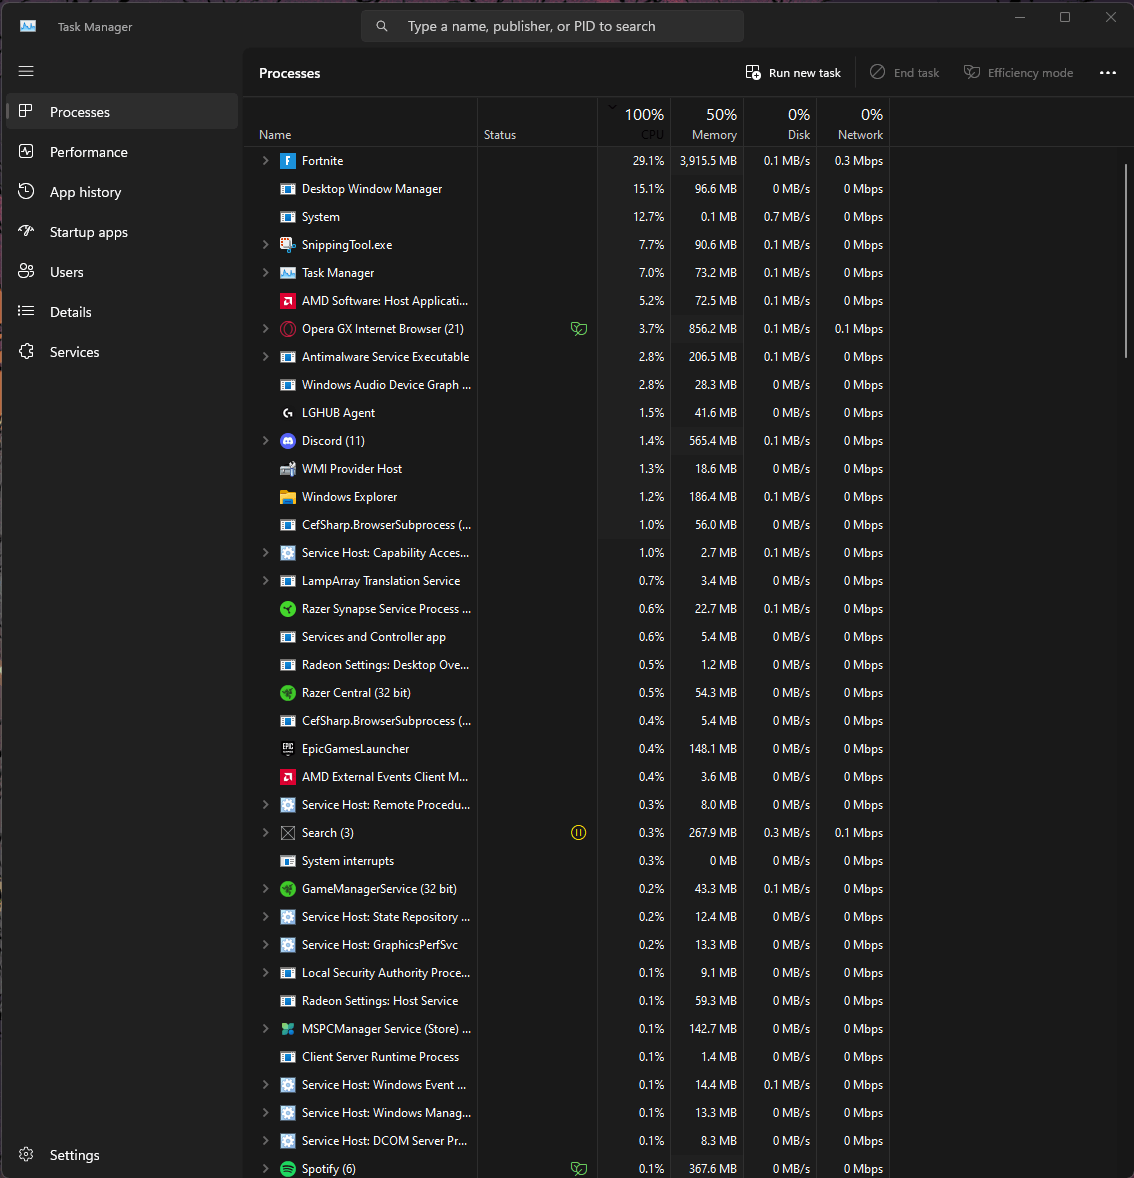This screenshot has width=1134, height=1178.
Task: Expand Service Host: Capability Access row
Action: 265,553
